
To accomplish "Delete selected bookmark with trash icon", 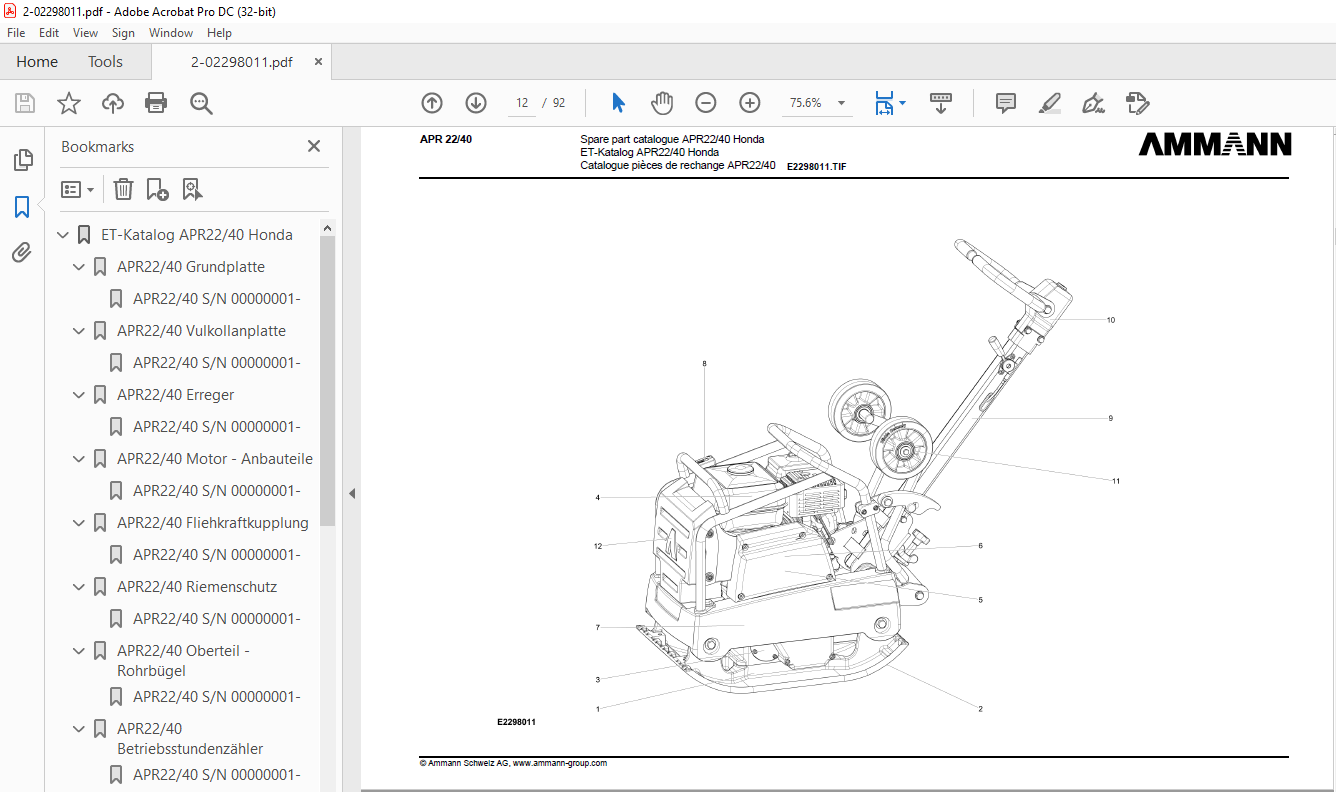I will [x=123, y=189].
